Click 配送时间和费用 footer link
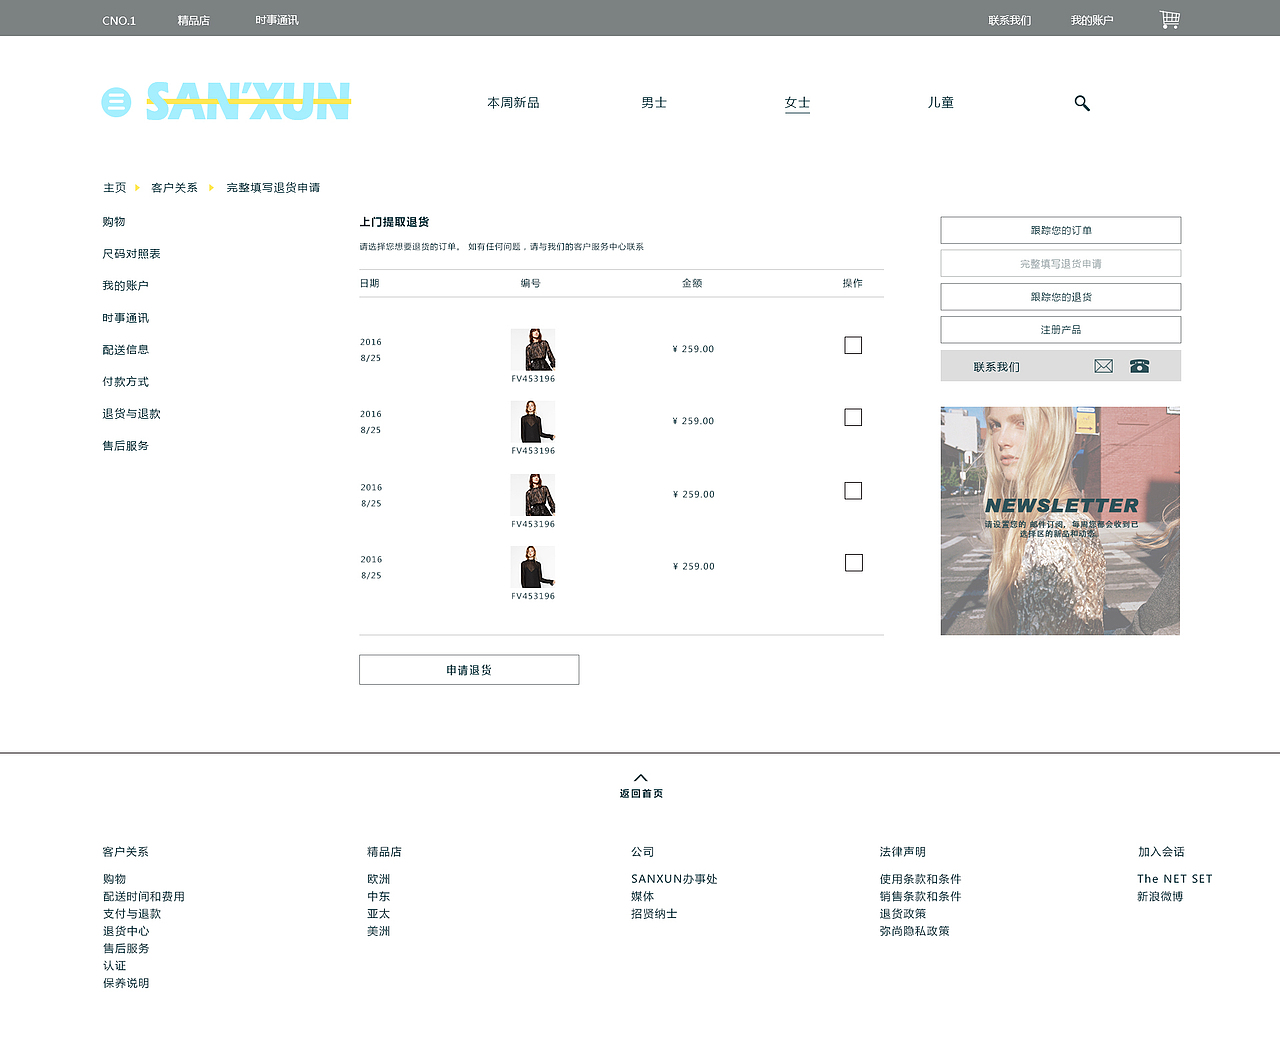The image size is (1280, 1038). [x=144, y=897]
